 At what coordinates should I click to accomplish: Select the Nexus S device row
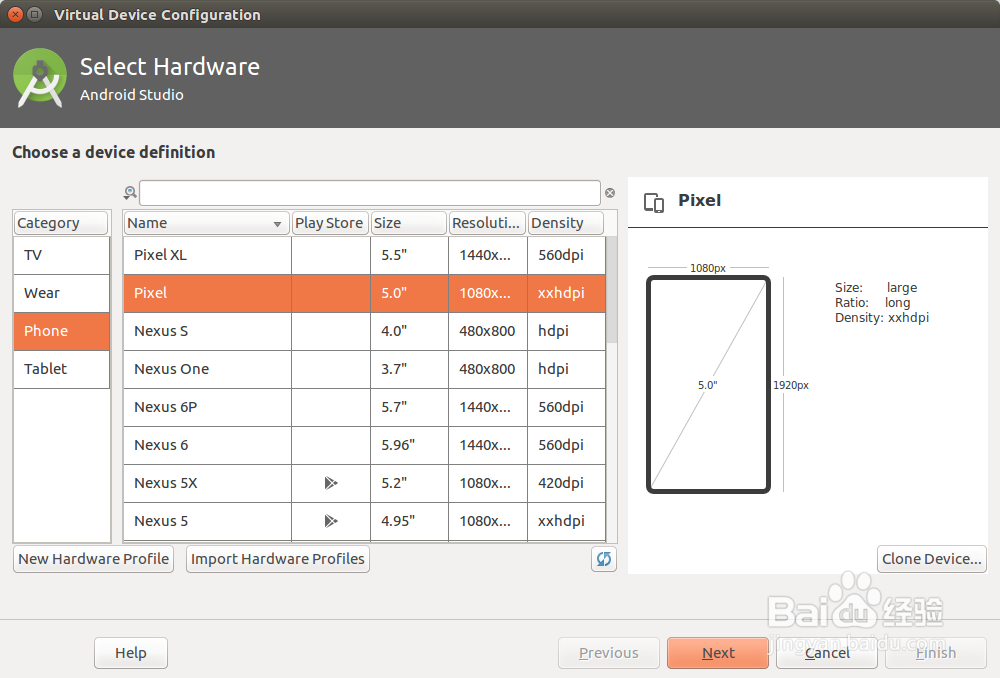[x=364, y=331]
